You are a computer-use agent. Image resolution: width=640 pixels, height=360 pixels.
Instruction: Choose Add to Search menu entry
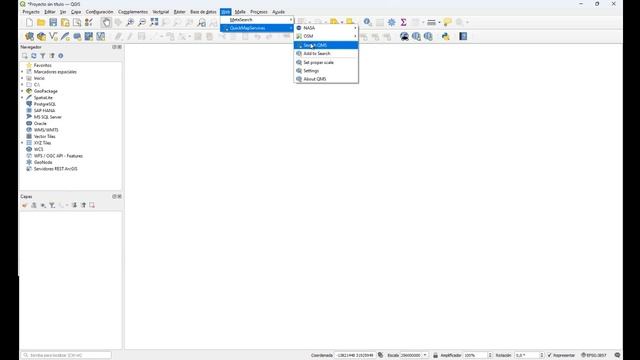click(326, 53)
